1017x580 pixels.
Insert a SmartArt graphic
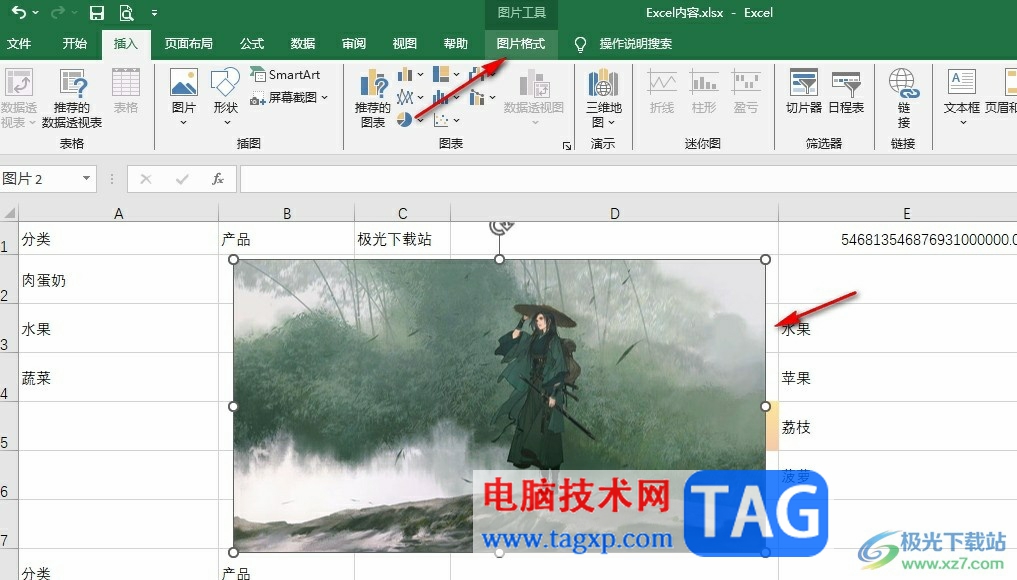[286, 75]
